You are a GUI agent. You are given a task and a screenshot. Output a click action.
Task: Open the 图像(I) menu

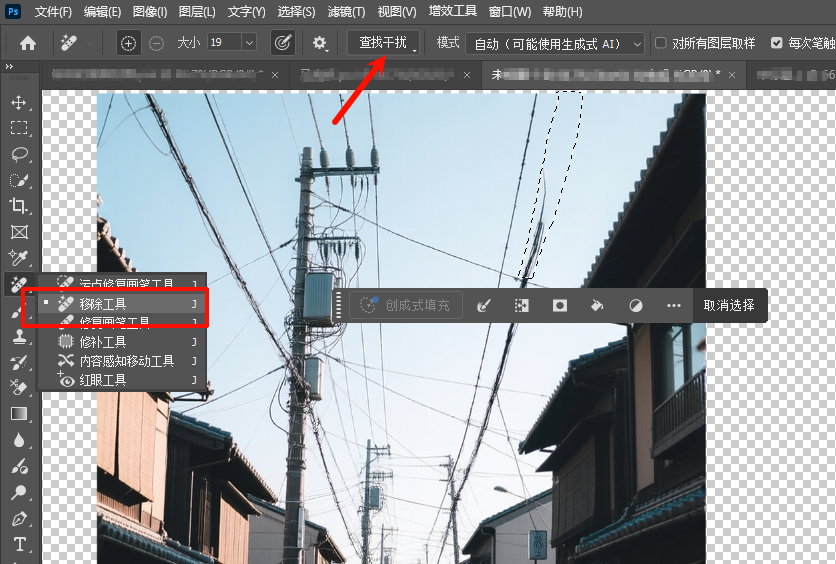(x=150, y=12)
